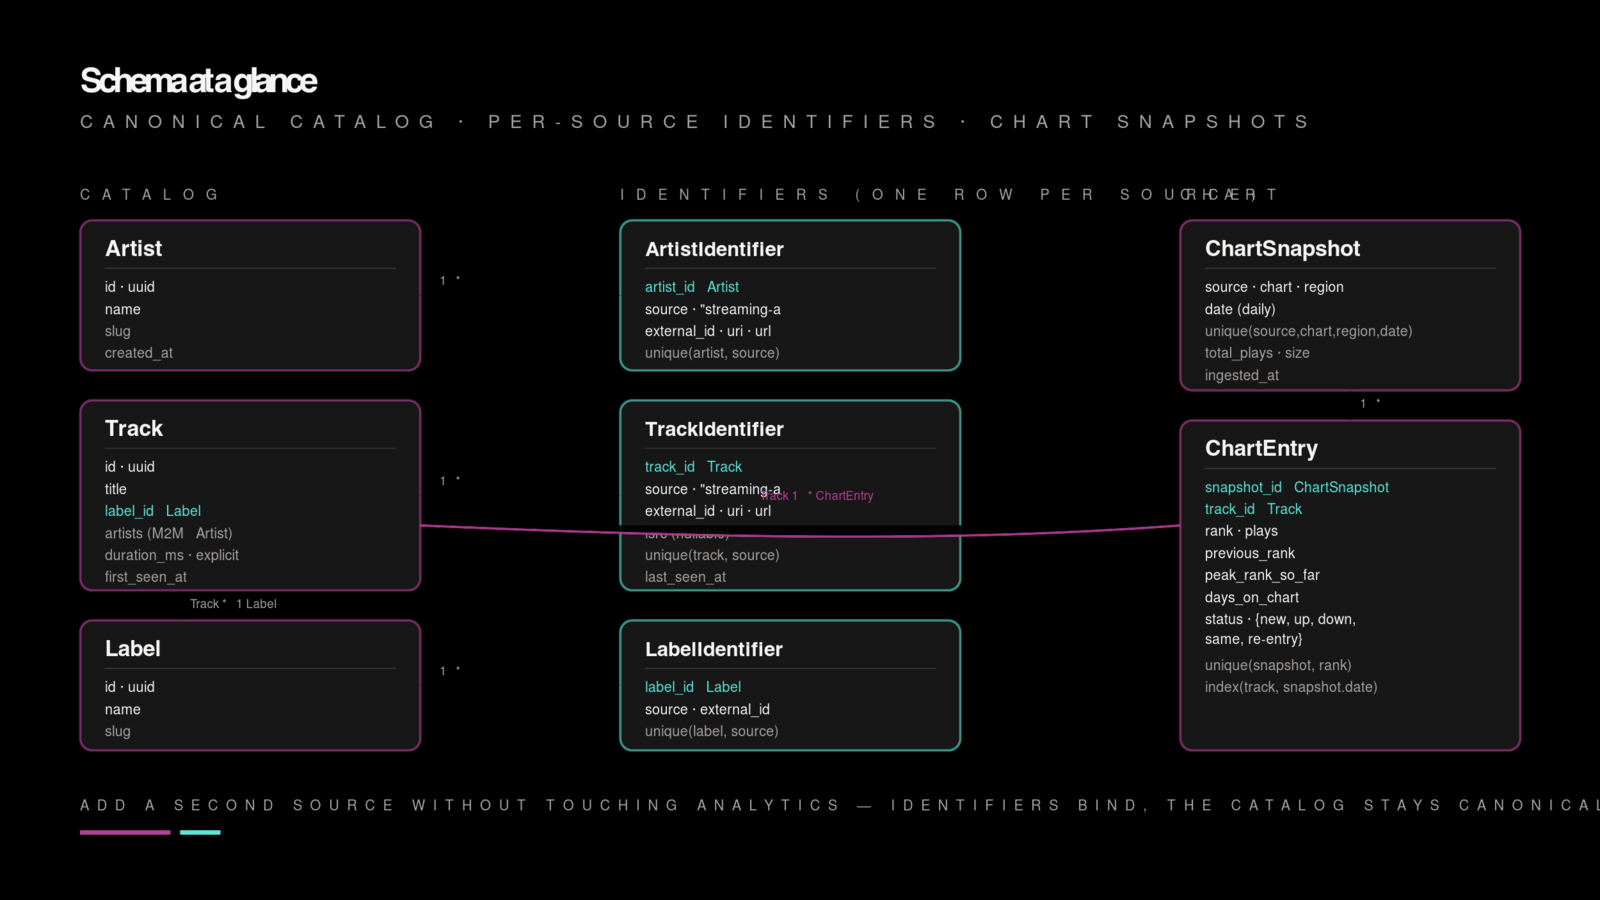The image size is (1600, 900).
Task: Click 'peak_rank_so_far' in ChartEntry card
Action: [1262, 575]
